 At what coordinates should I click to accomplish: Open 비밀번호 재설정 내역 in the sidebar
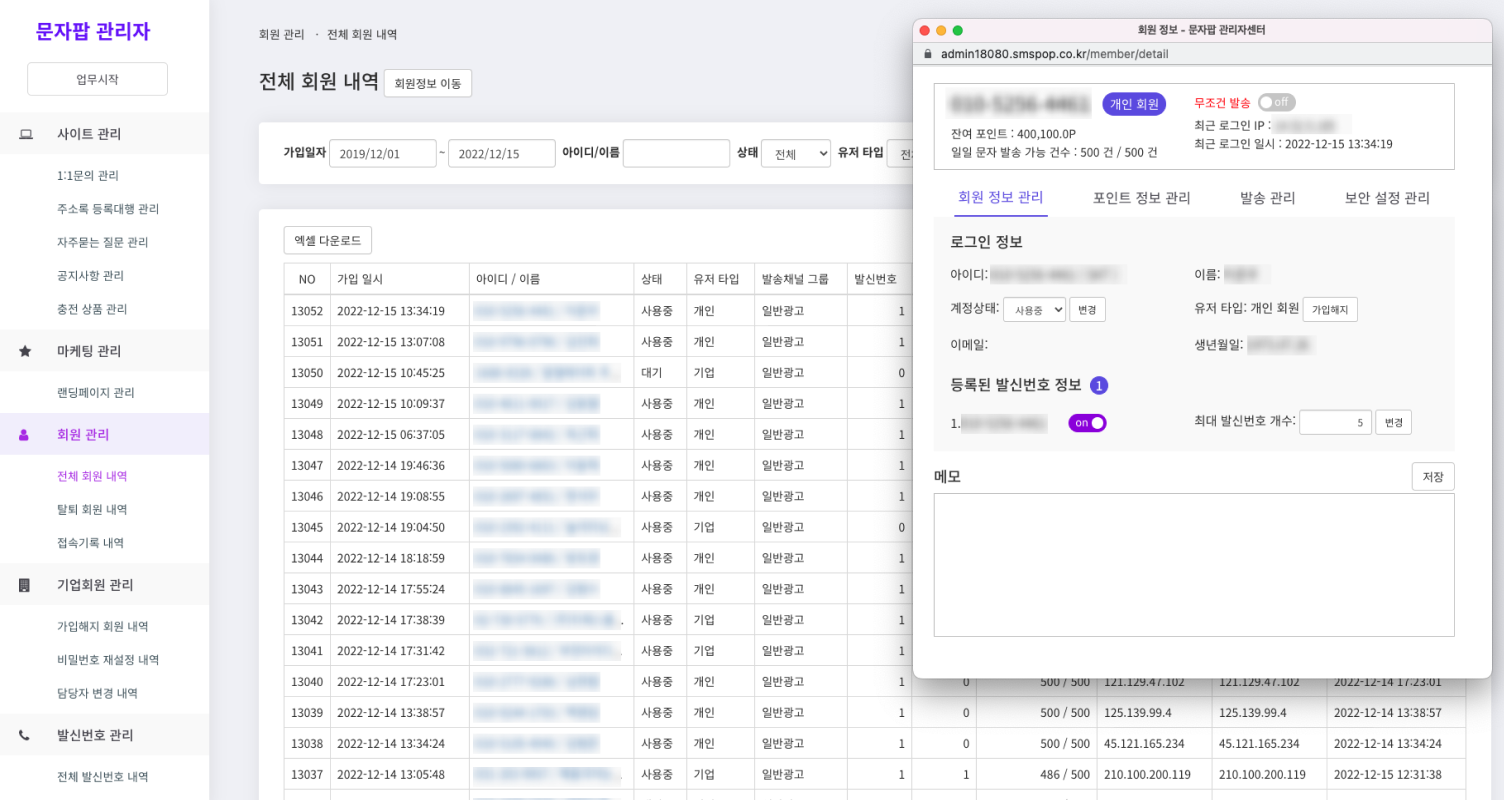108,660
